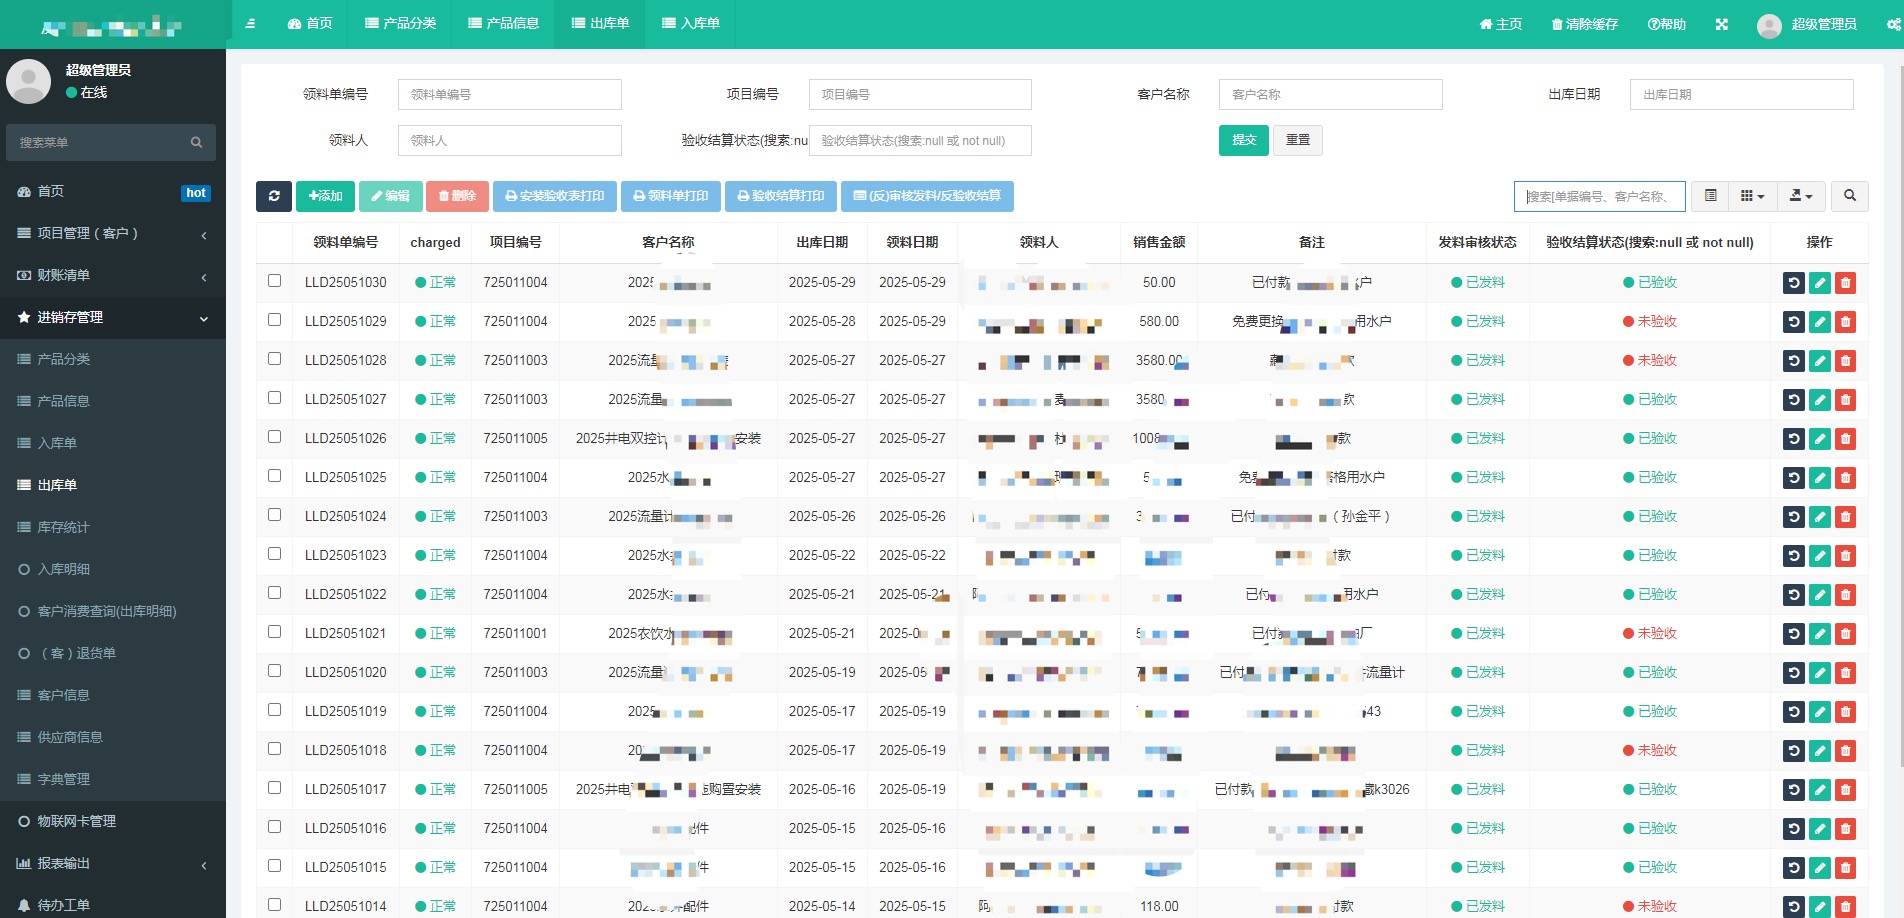Toggle table card view icon
The height and width of the screenshot is (918, 1904).
[x=1710, y=196]
